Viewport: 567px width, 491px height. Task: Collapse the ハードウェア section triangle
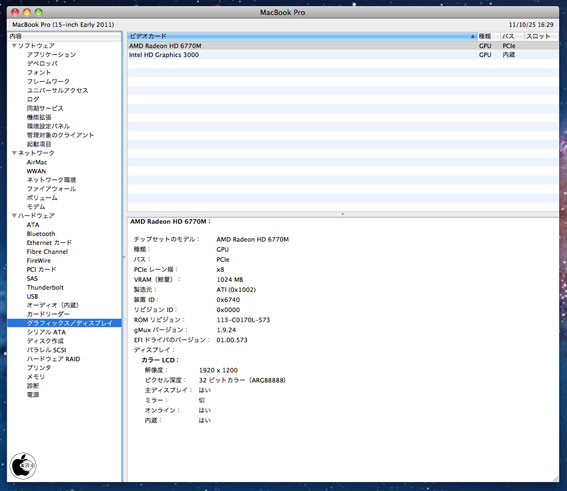point(14,215)
